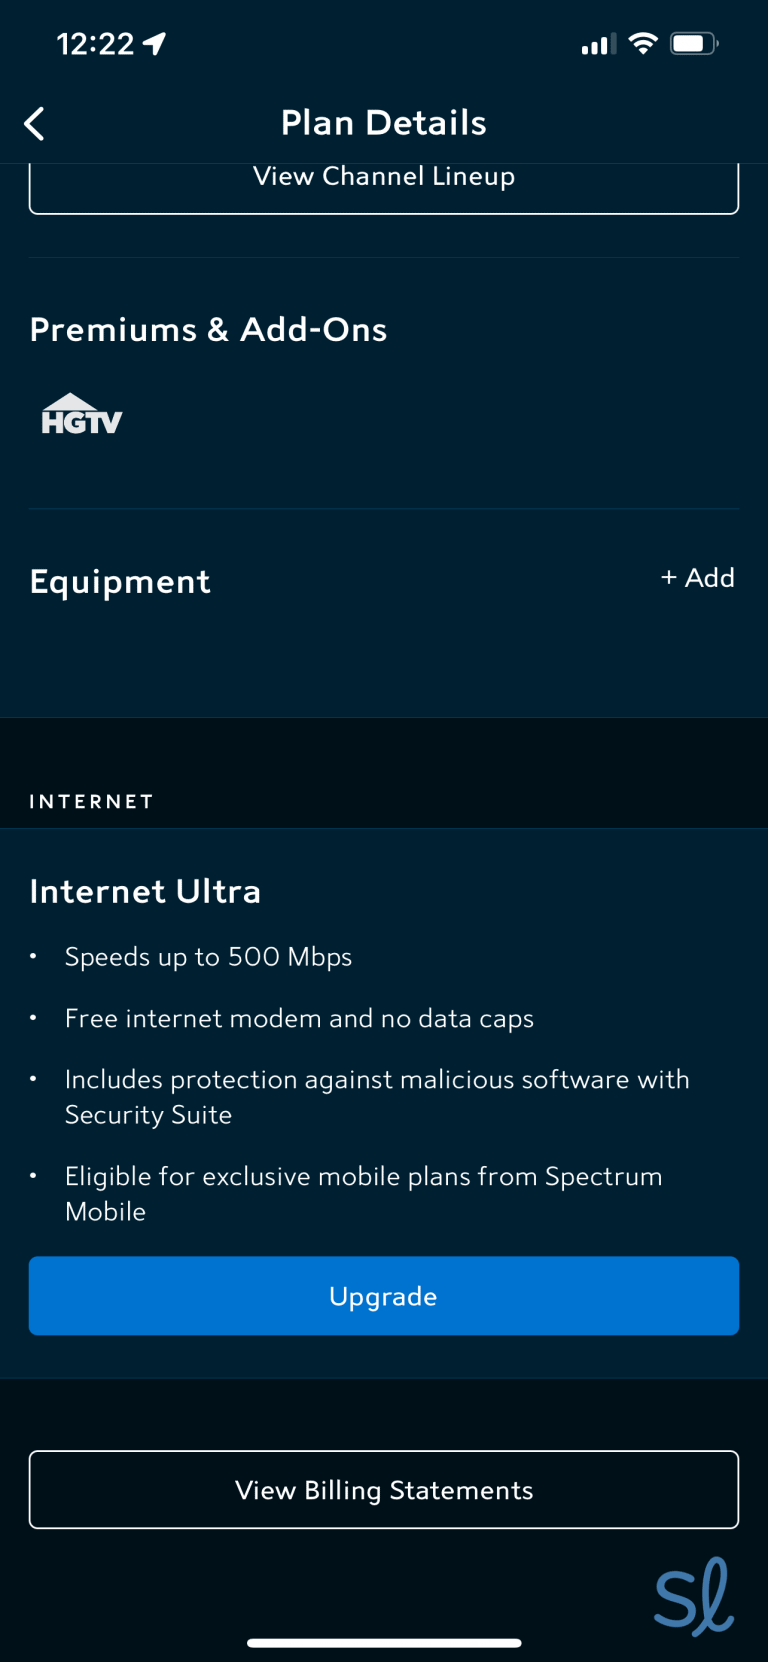
Task: Go back using the left chevron
Action: 34,122
